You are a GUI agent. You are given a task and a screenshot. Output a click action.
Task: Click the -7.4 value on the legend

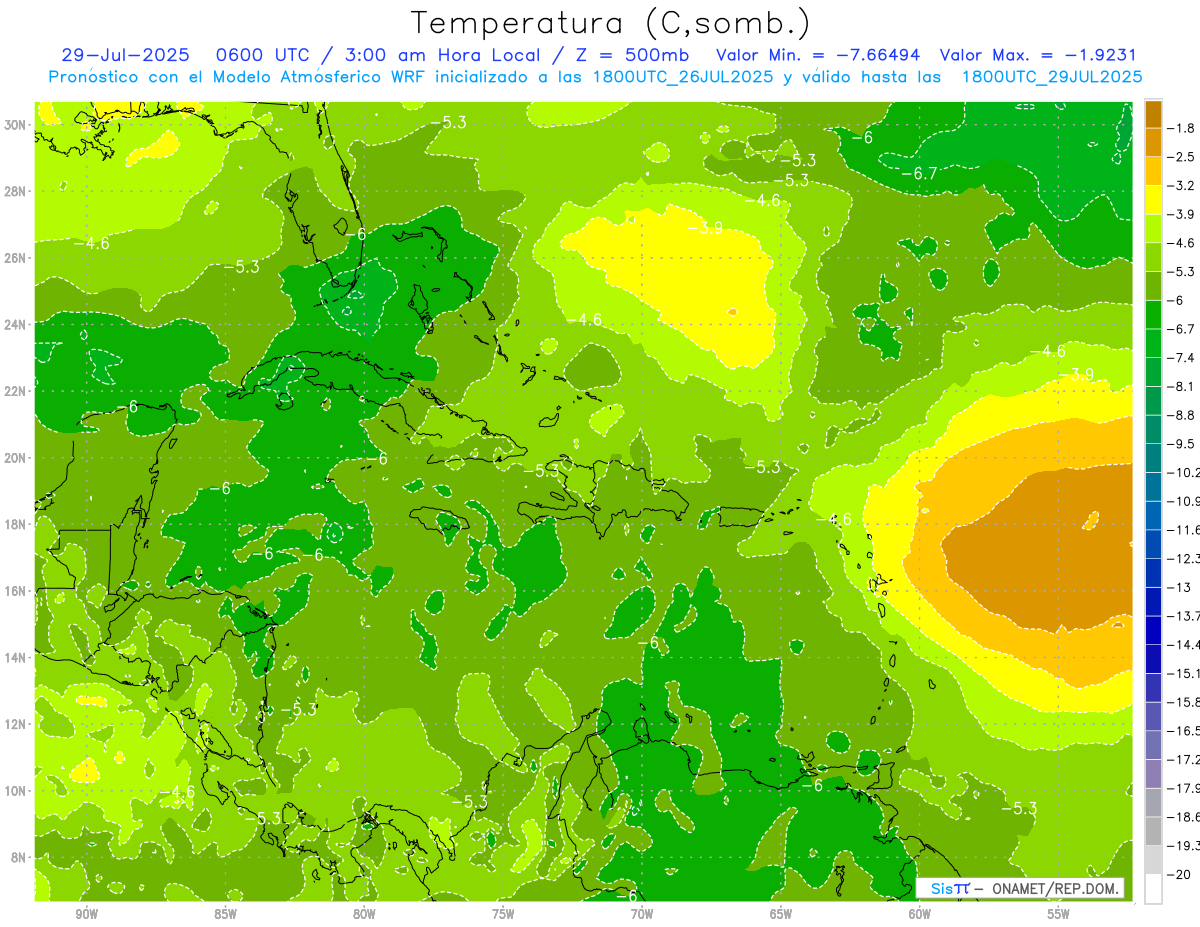1181,357
